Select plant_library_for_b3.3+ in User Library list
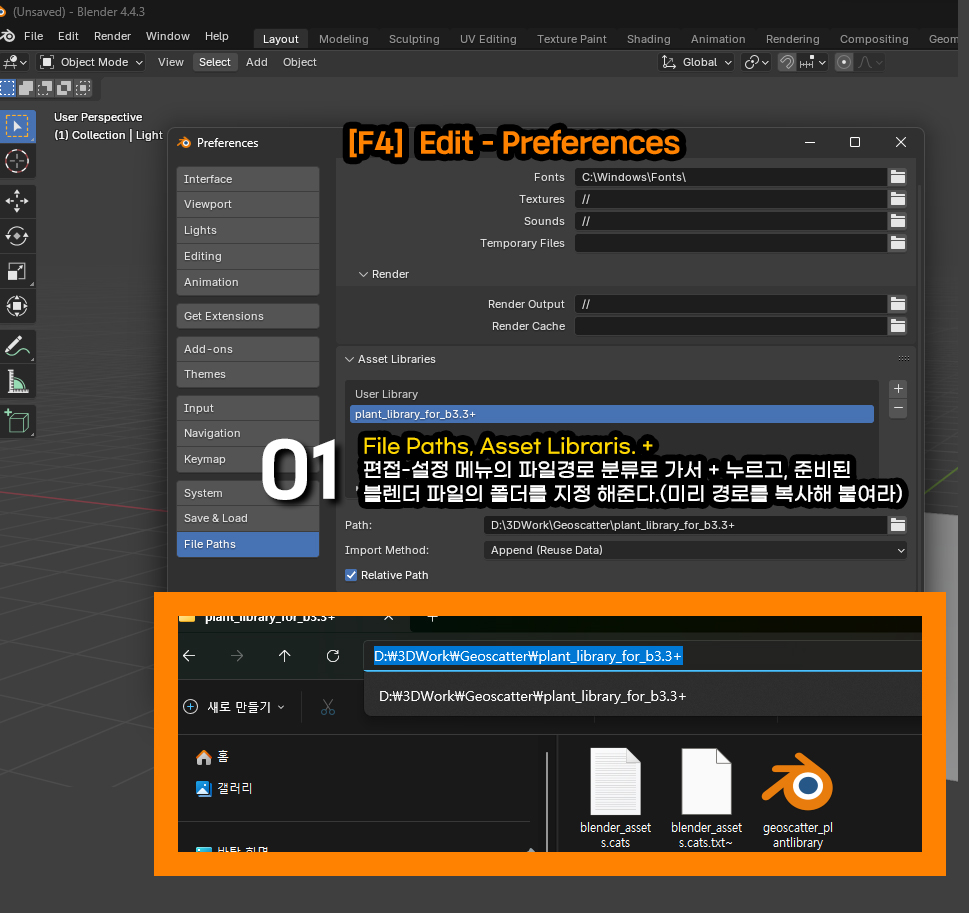969x913 pixels. (x=612, y=414)
